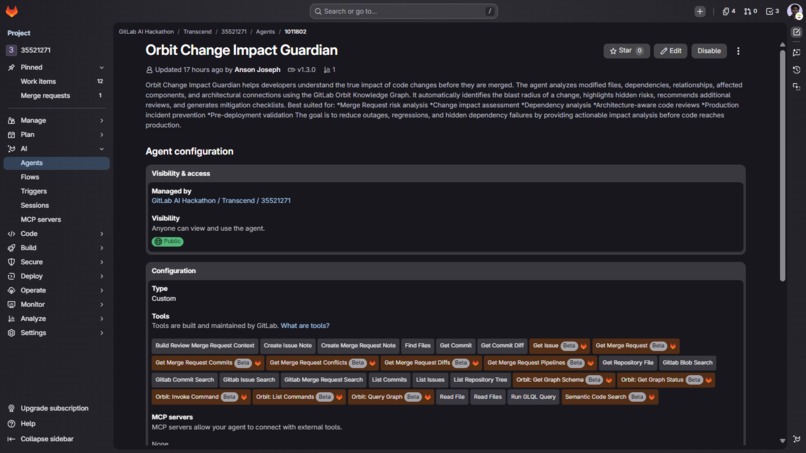Expand the Analyze section chevron
806x453 pixels.
[x=101, y=319]
